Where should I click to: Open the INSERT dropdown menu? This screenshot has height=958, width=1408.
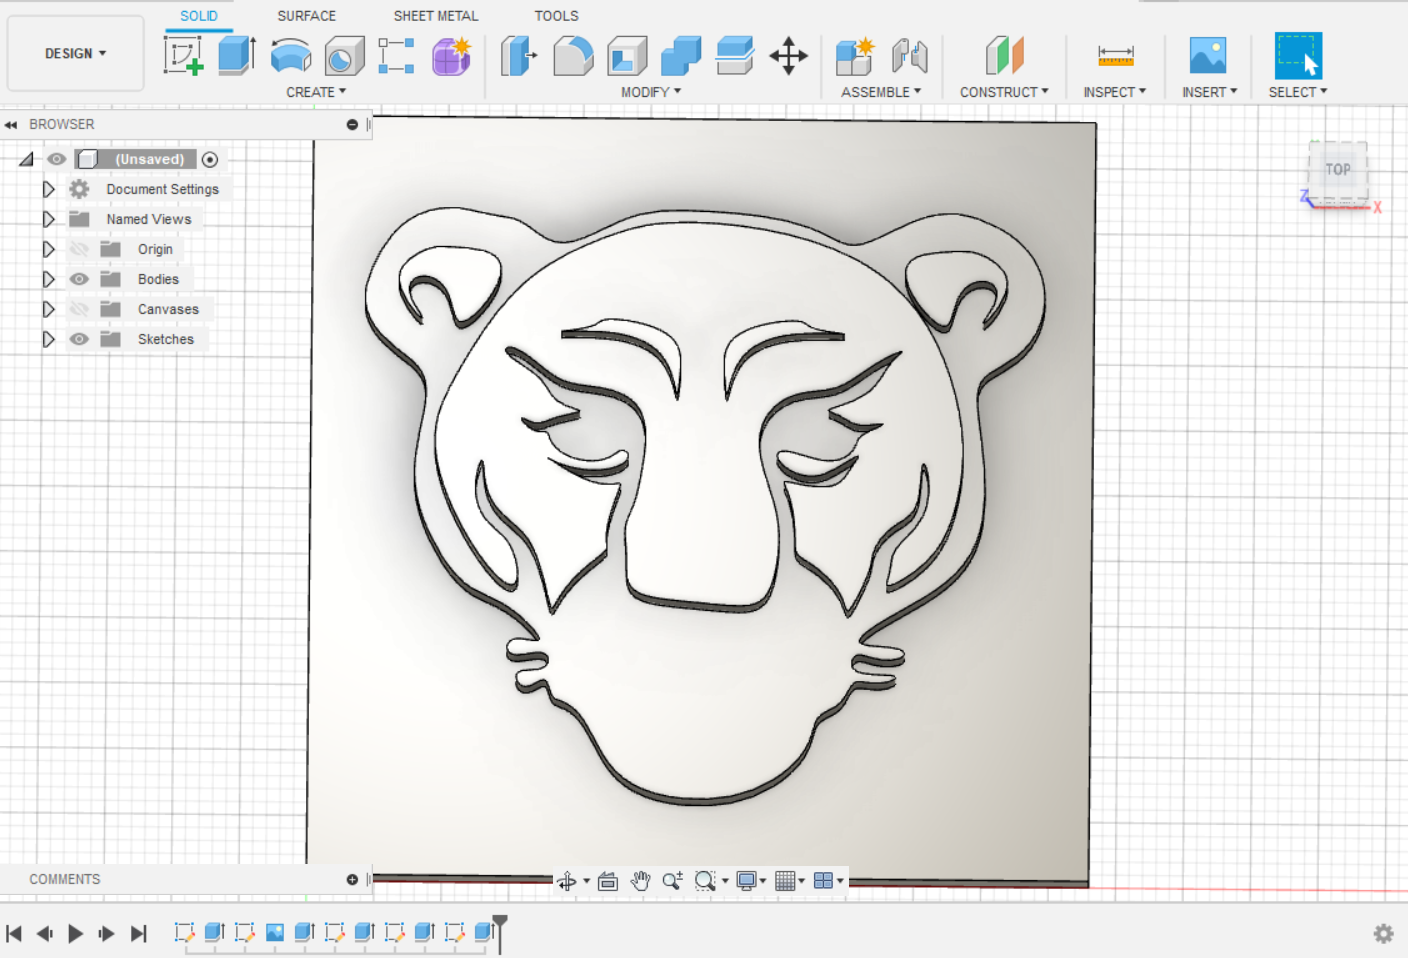(x=1209, y=92)
